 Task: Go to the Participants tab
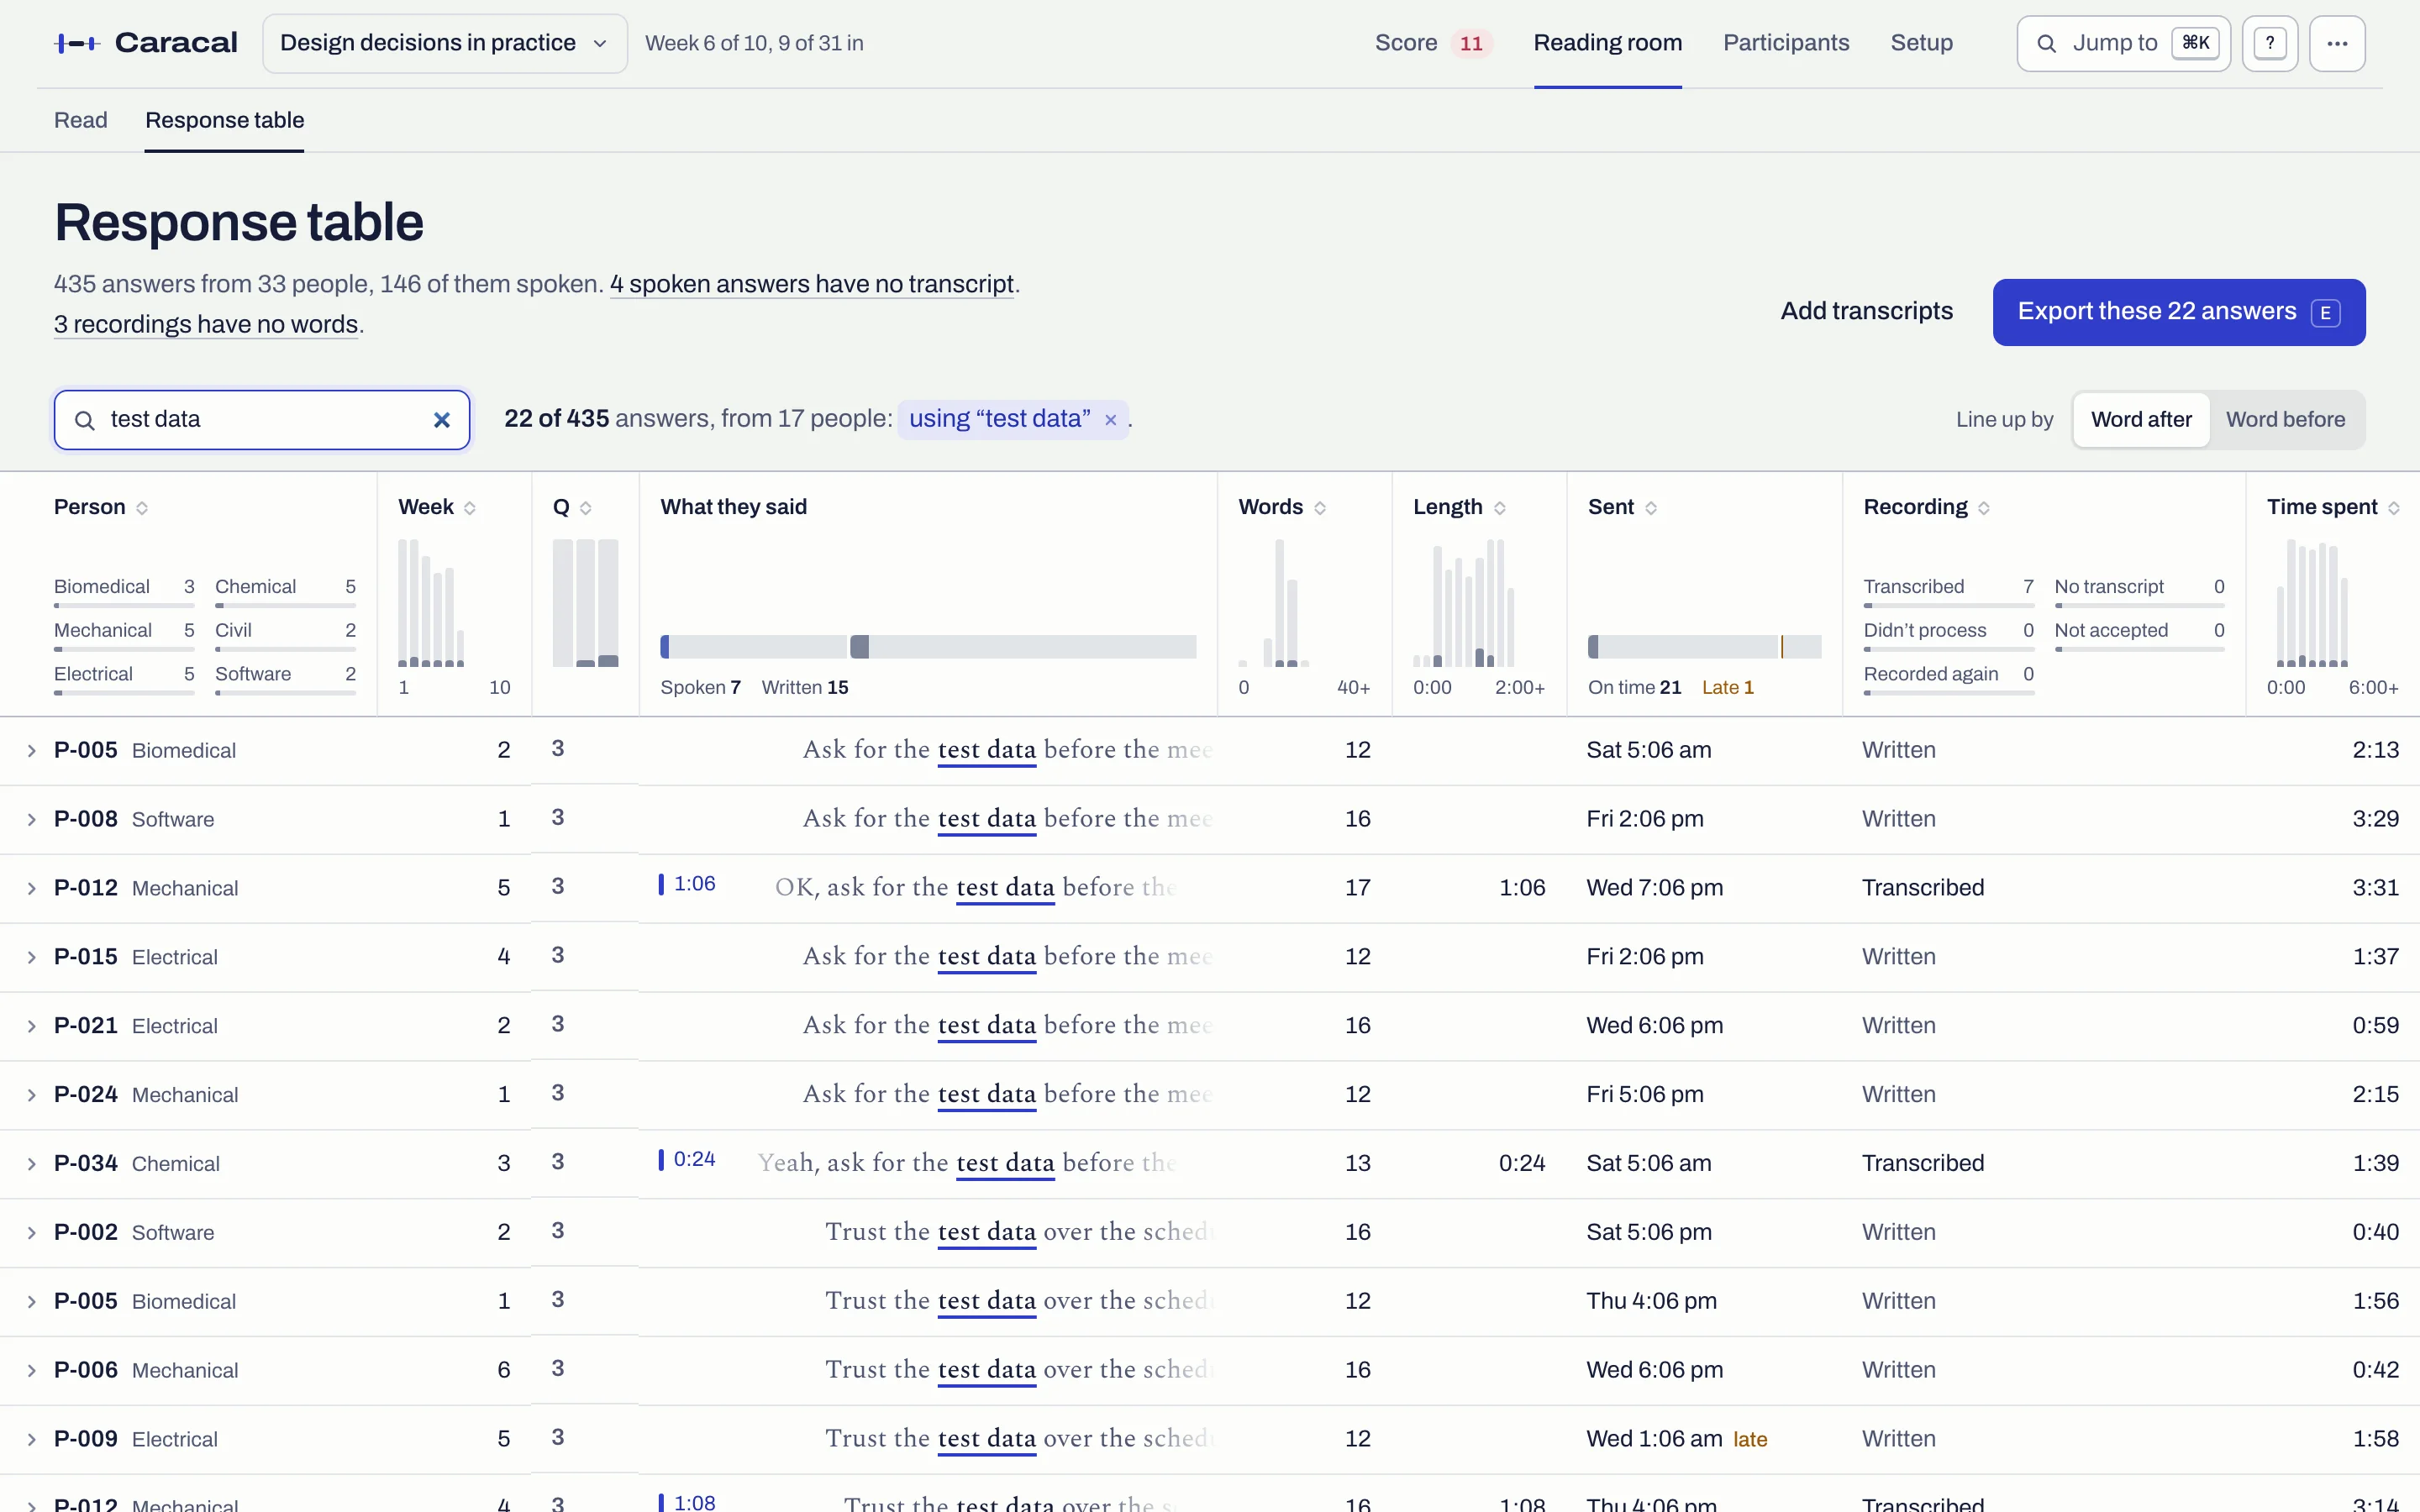click(1786, 43)
